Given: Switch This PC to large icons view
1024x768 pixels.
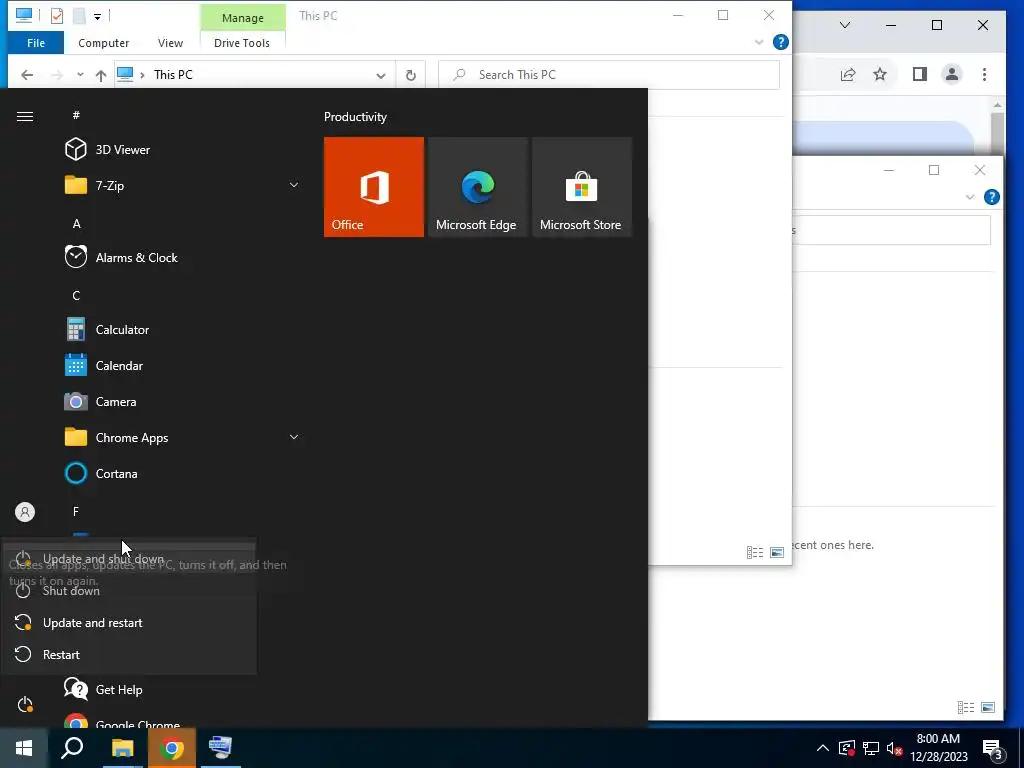Looking at the screenshot, I should point(777,552).
